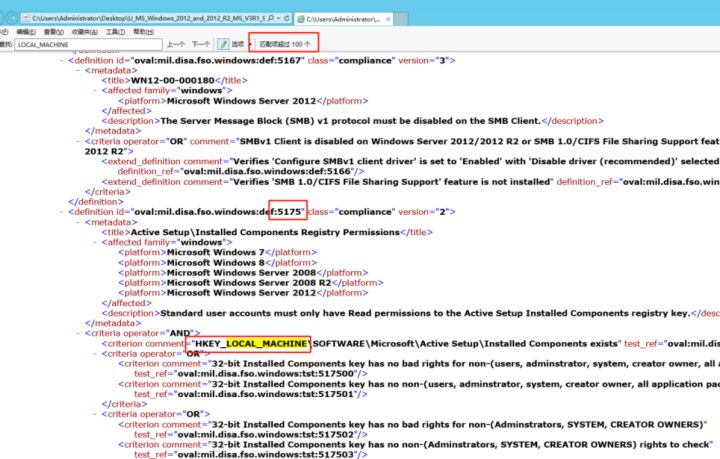
Task: Click test_ref value tst:517502
Action: 266,435
